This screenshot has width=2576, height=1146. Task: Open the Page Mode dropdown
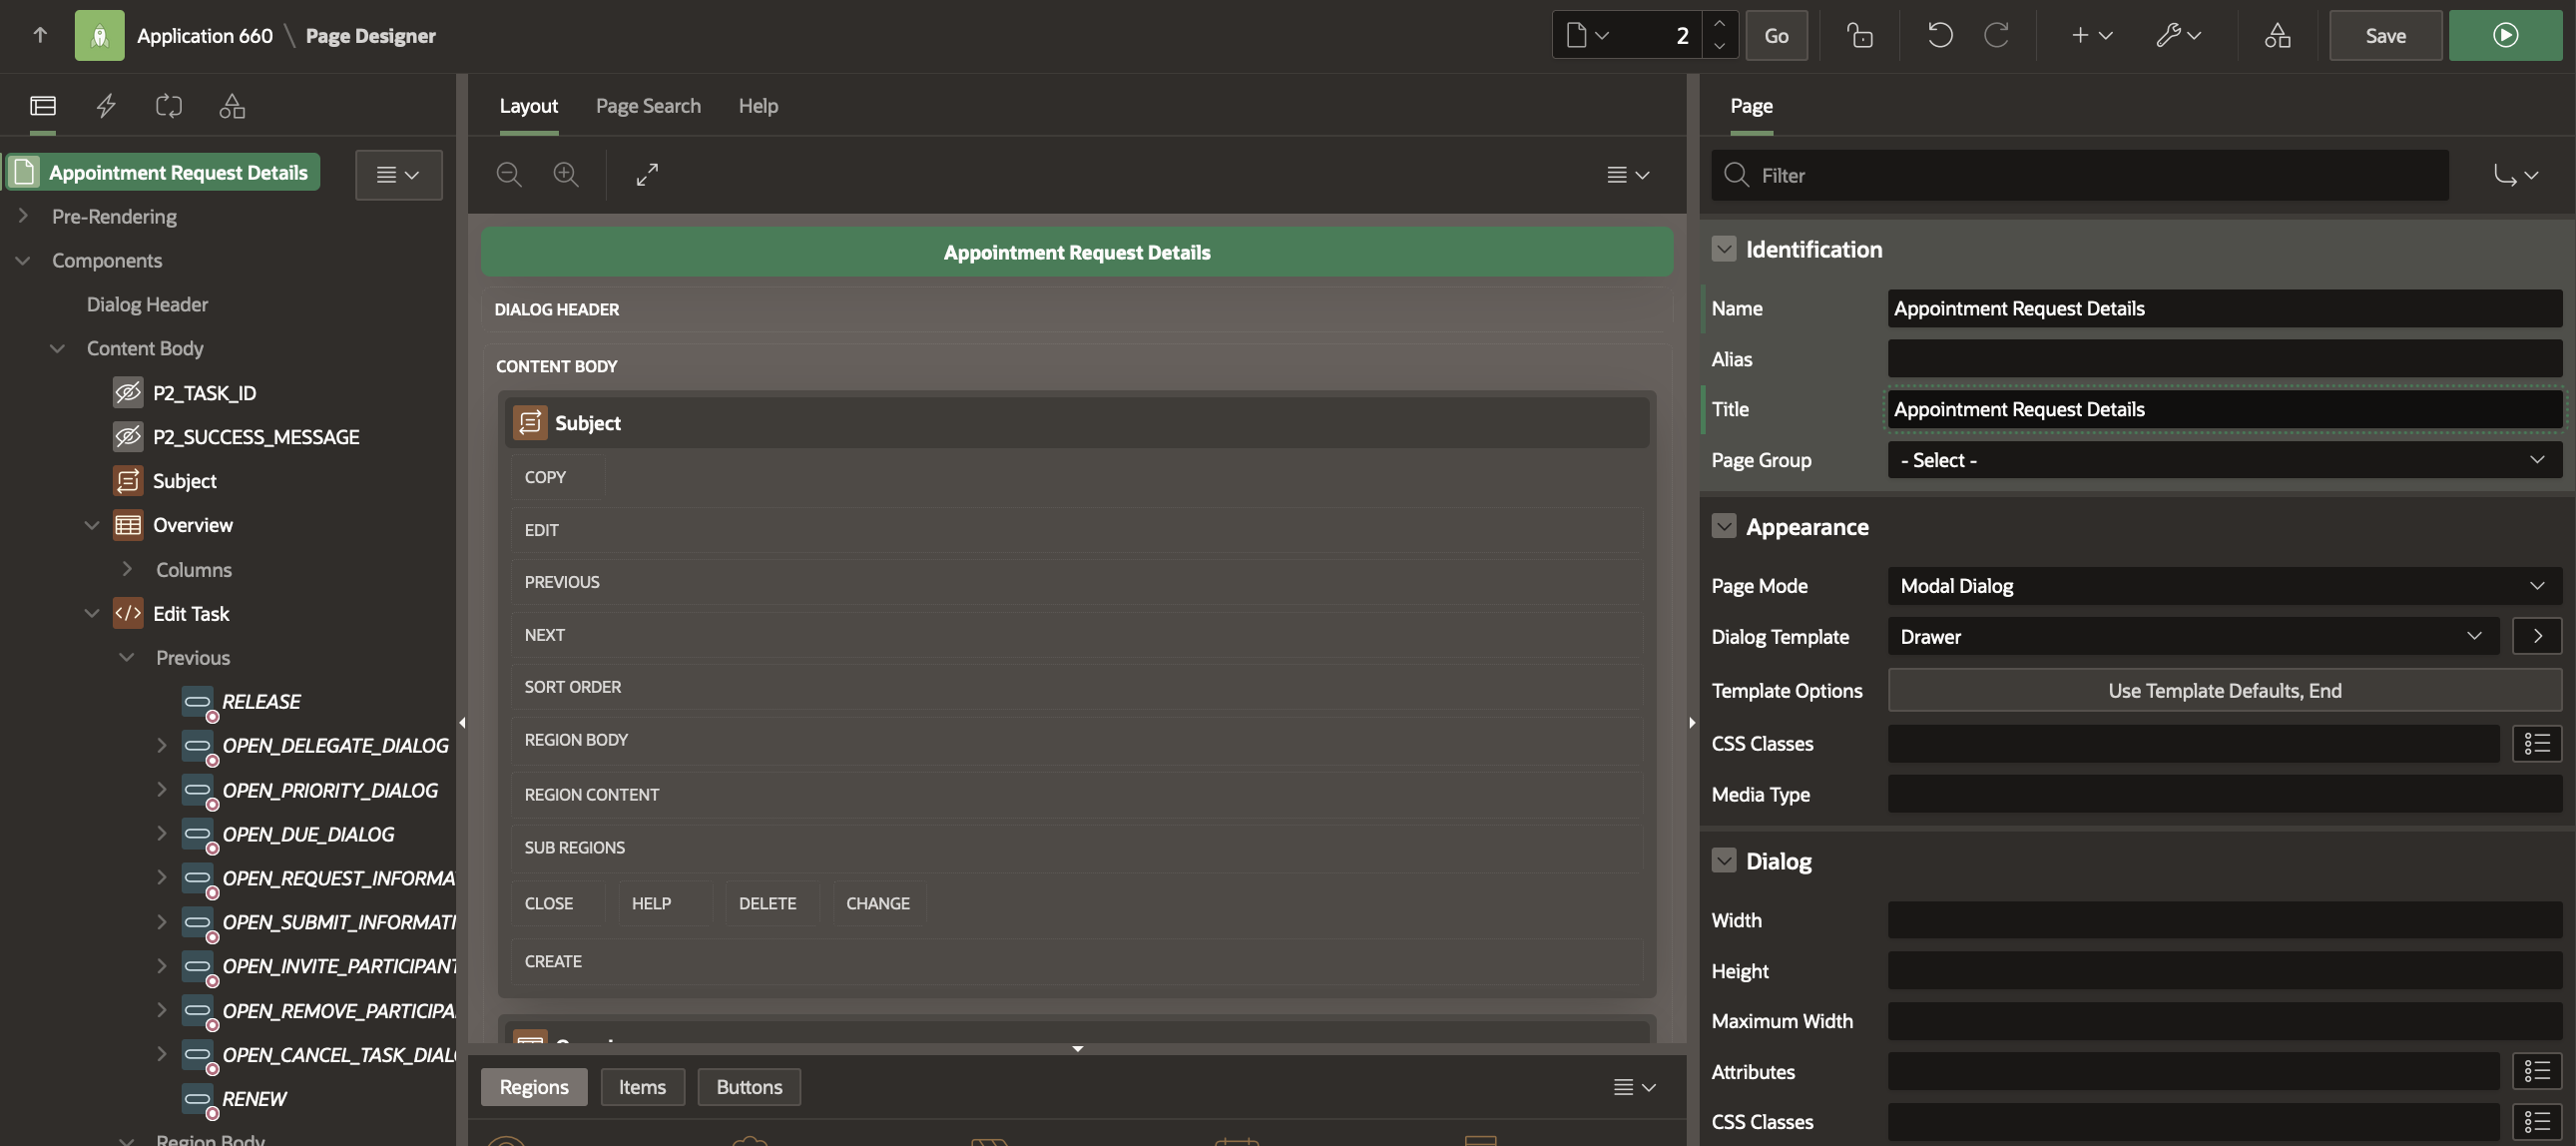point(2223,586)
